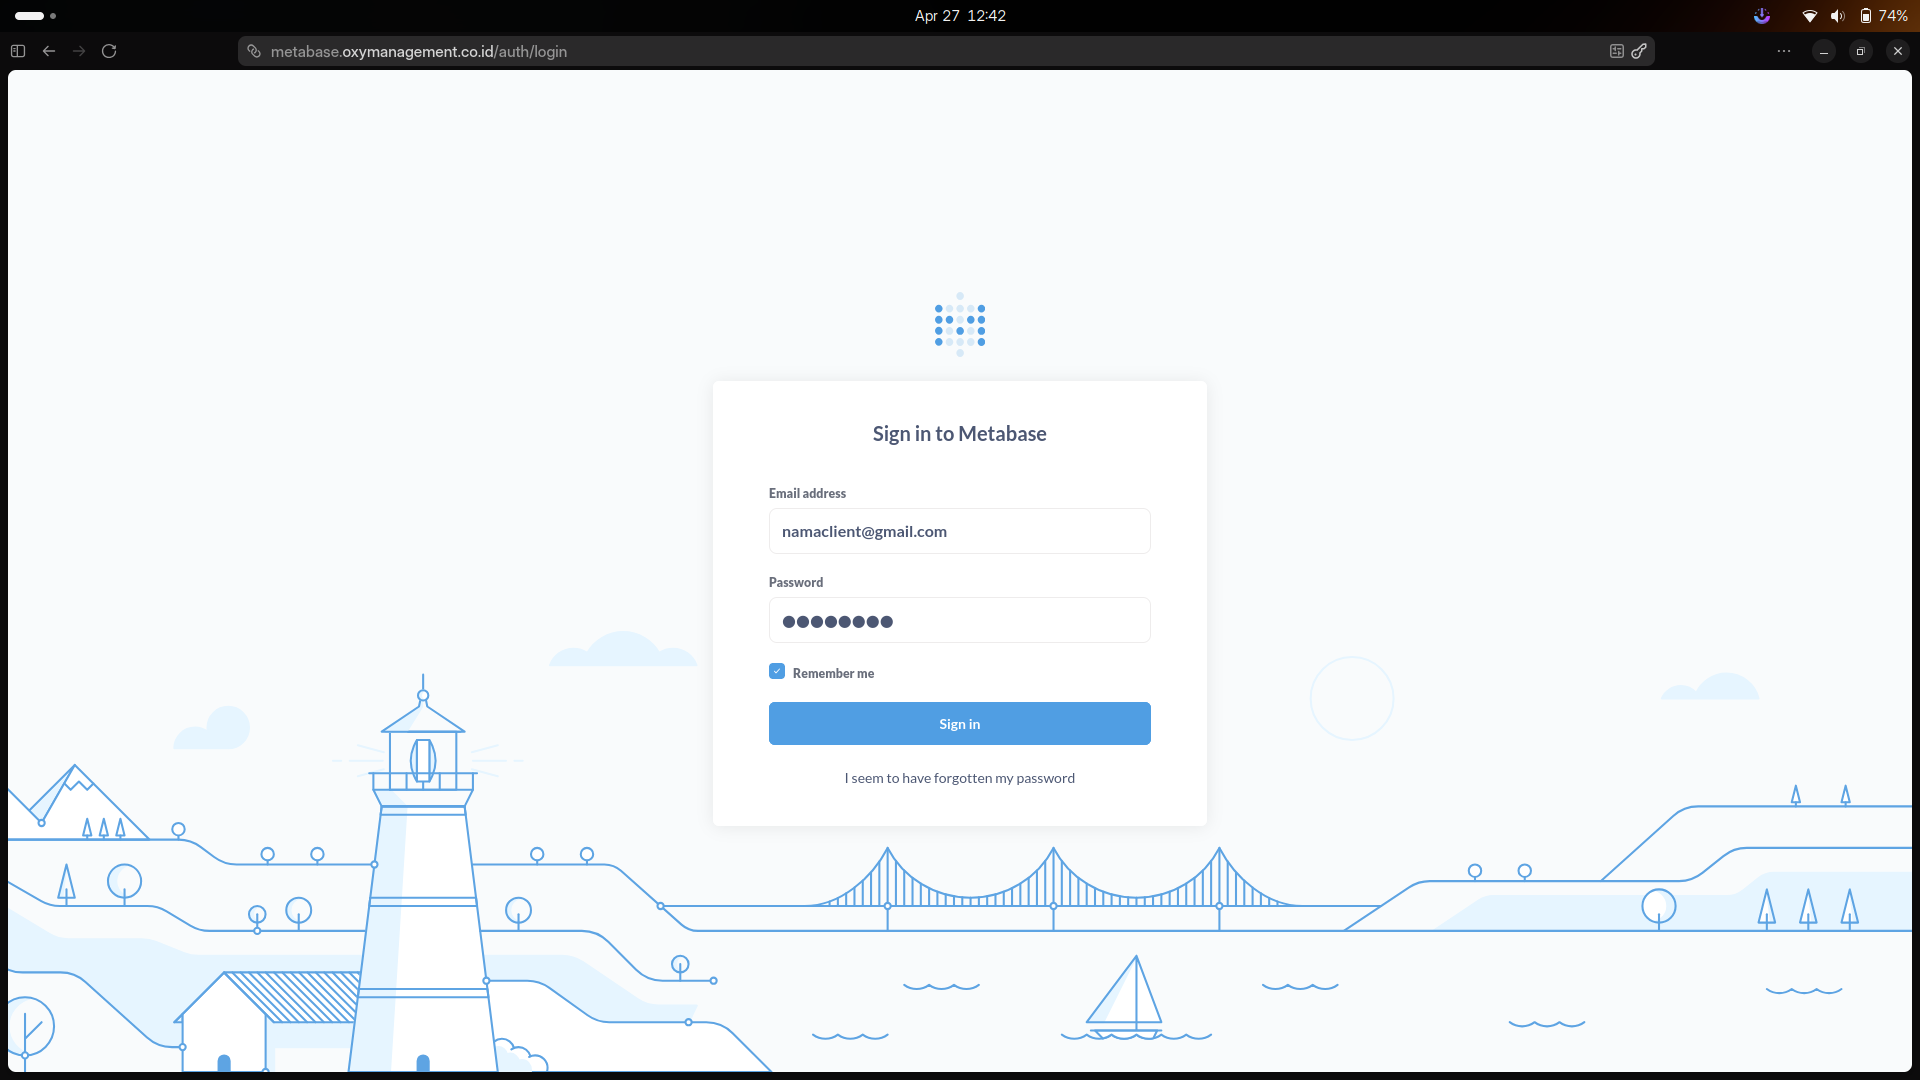
Task: Go forward using the browser forward arrow
Action: pyautogui.click(x=79, y=51)
